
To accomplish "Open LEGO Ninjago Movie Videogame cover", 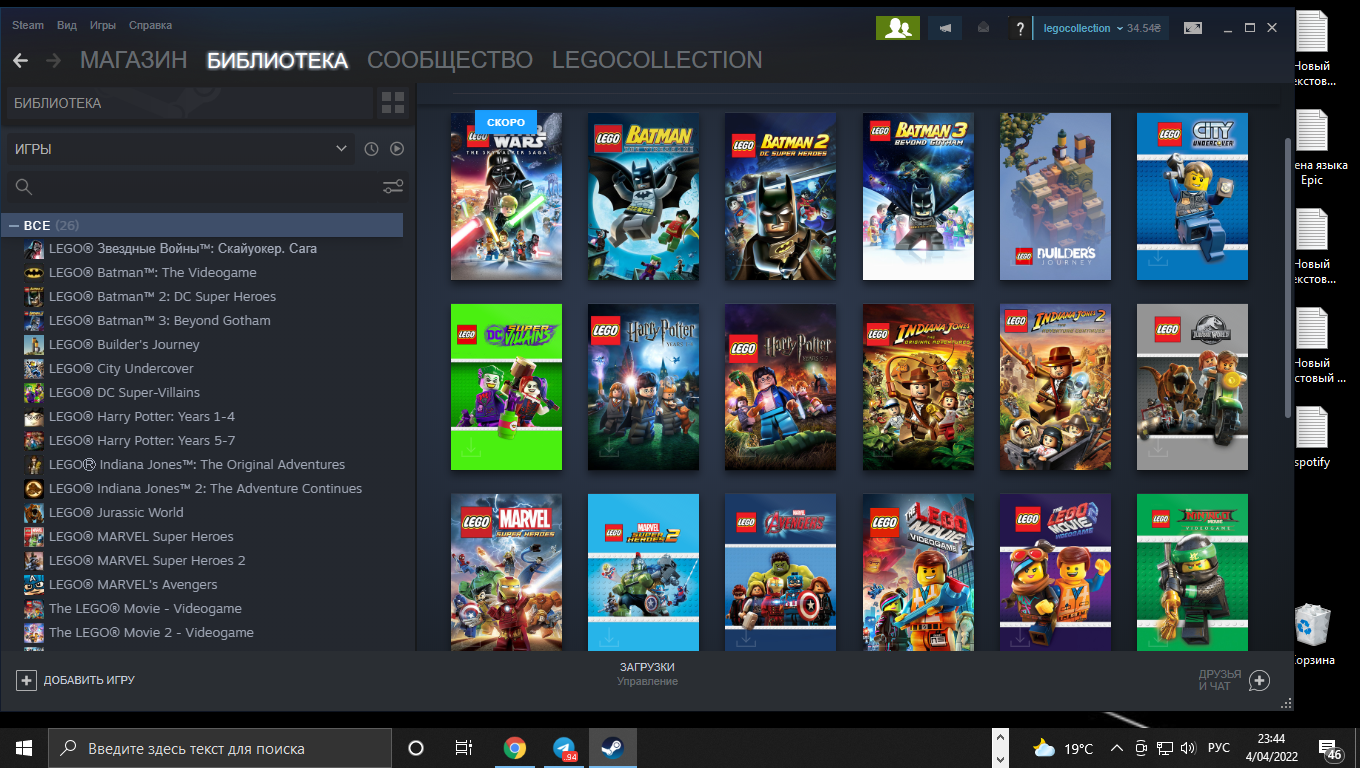I will [1192, 573].
